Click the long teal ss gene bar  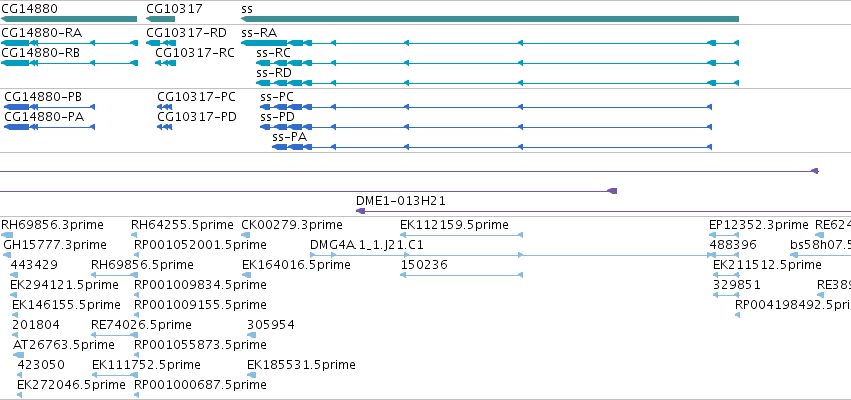(490, 19)
